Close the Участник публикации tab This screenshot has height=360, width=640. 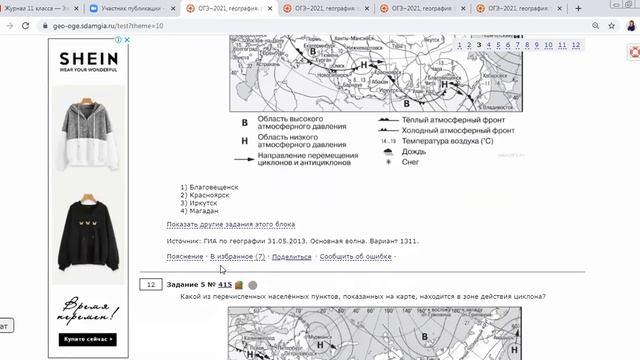coord(173,8)
